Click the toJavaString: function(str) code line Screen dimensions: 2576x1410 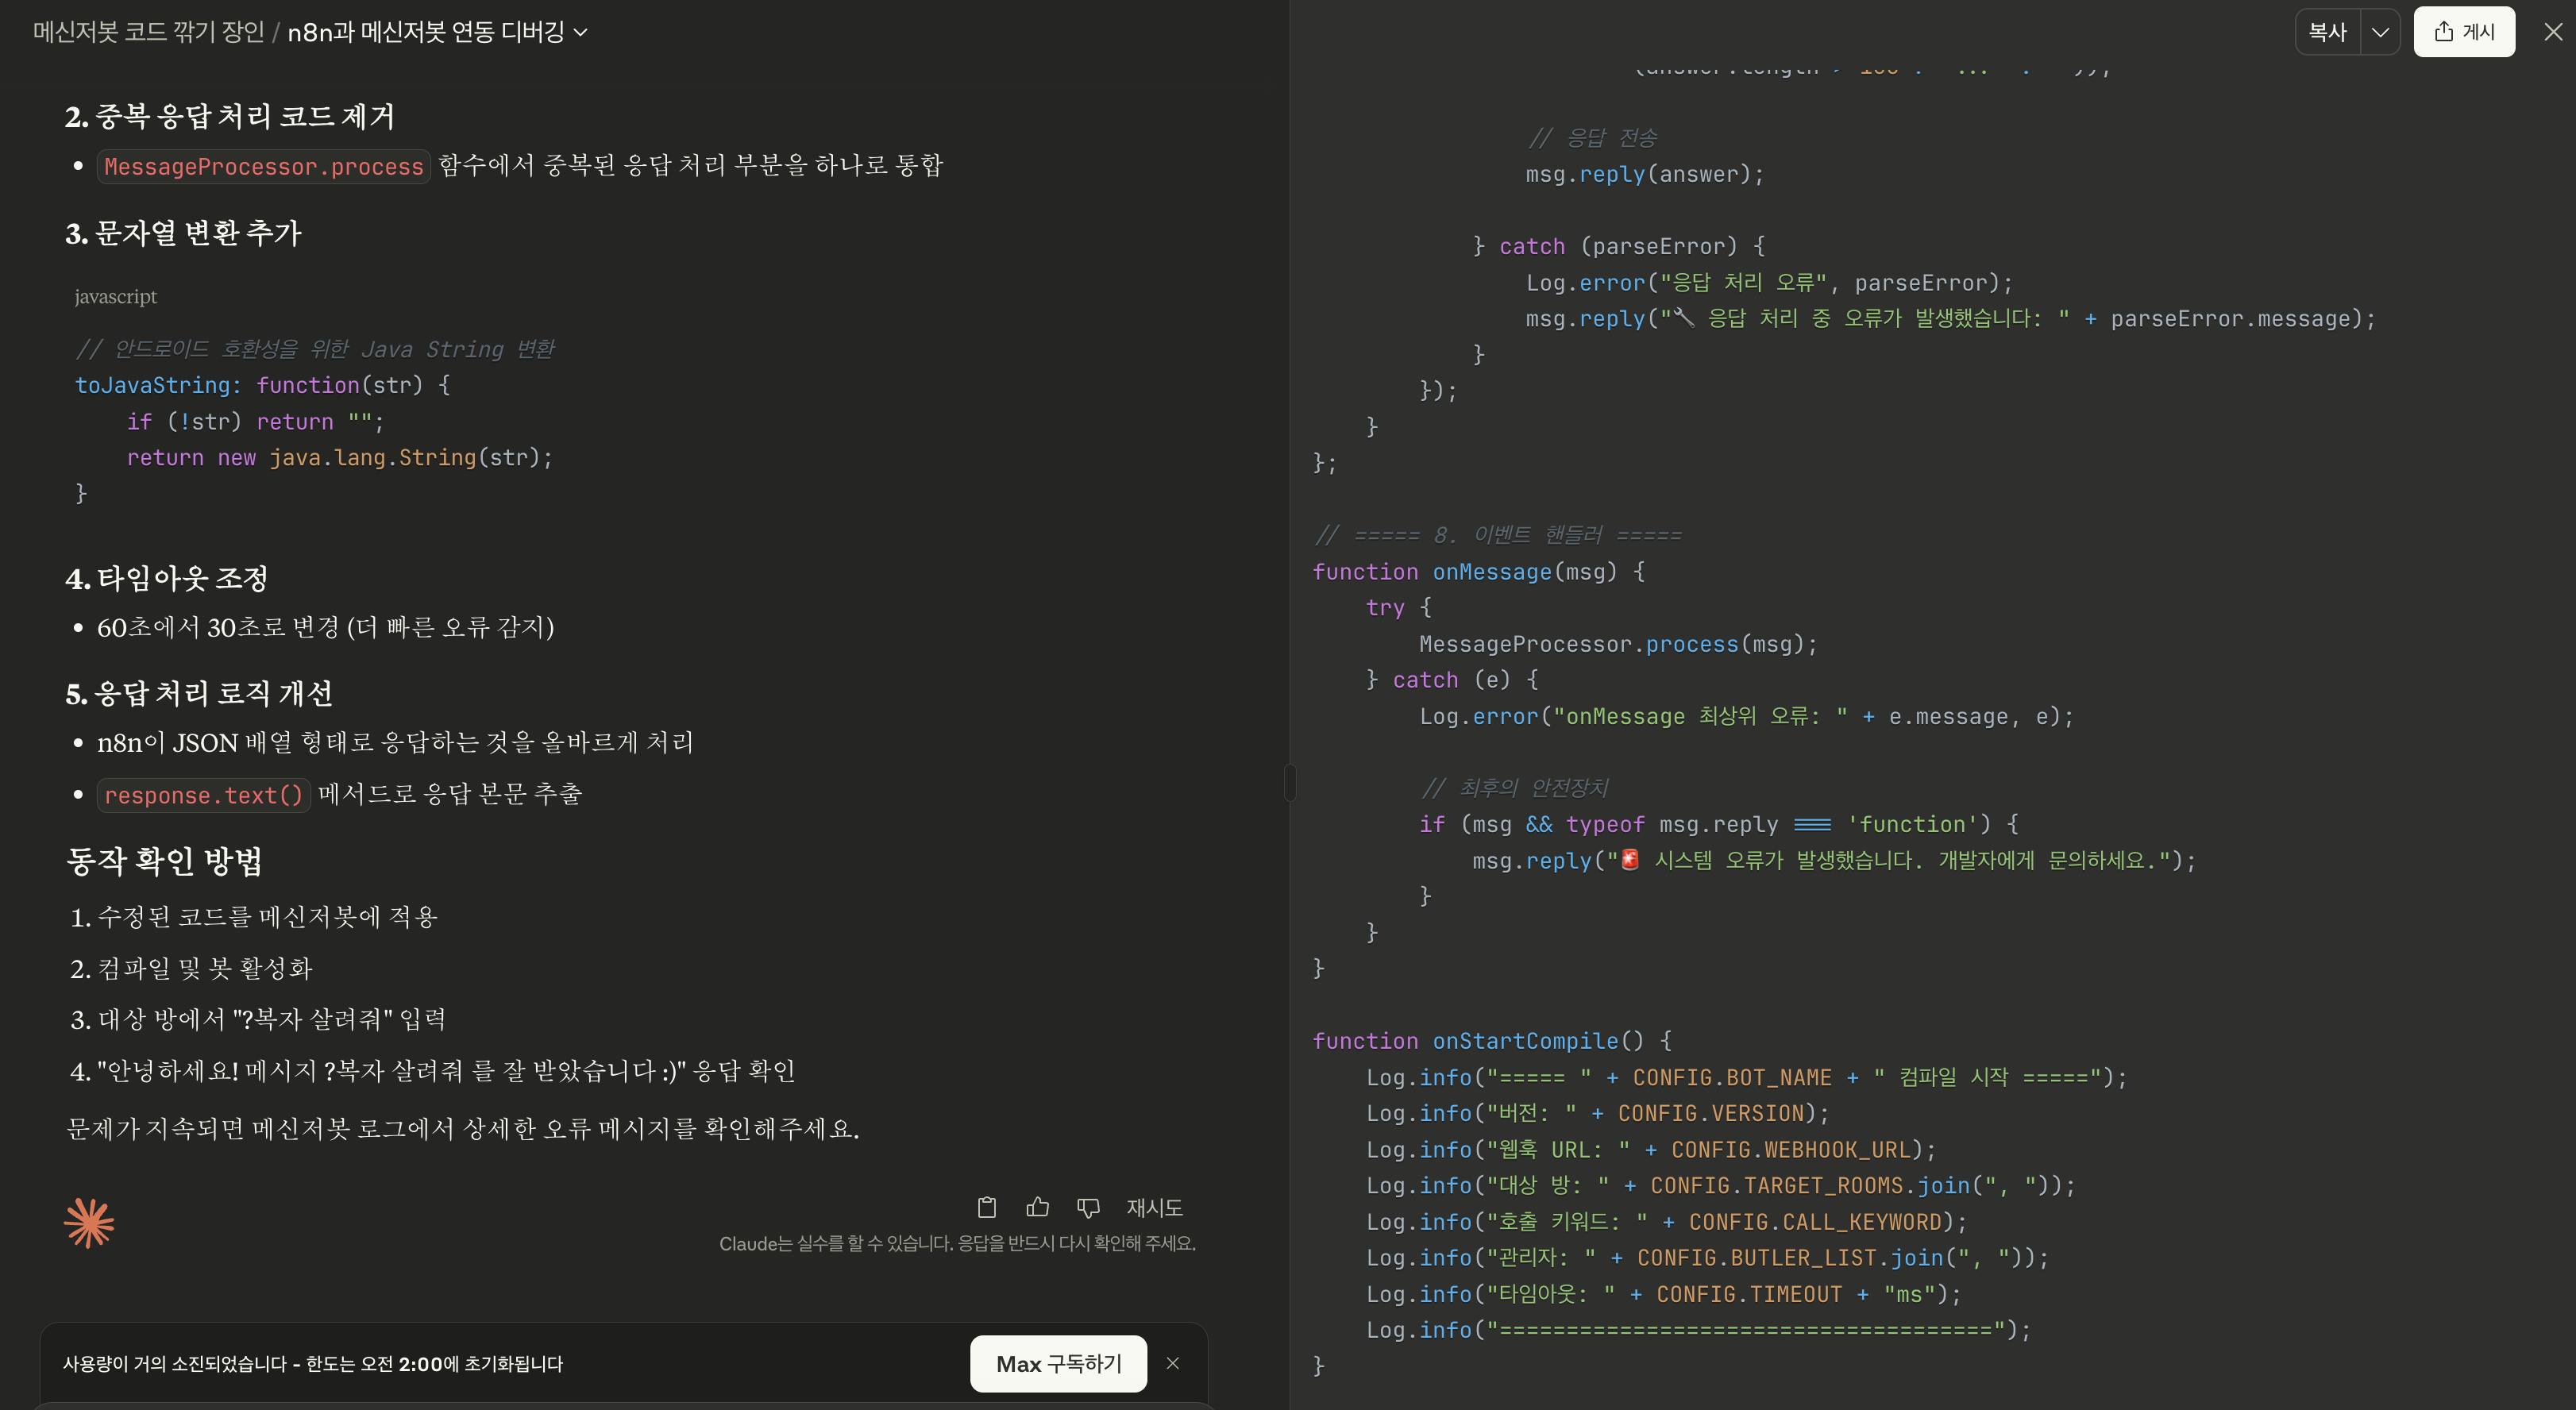pyautogui.click(x=263, y=385)
